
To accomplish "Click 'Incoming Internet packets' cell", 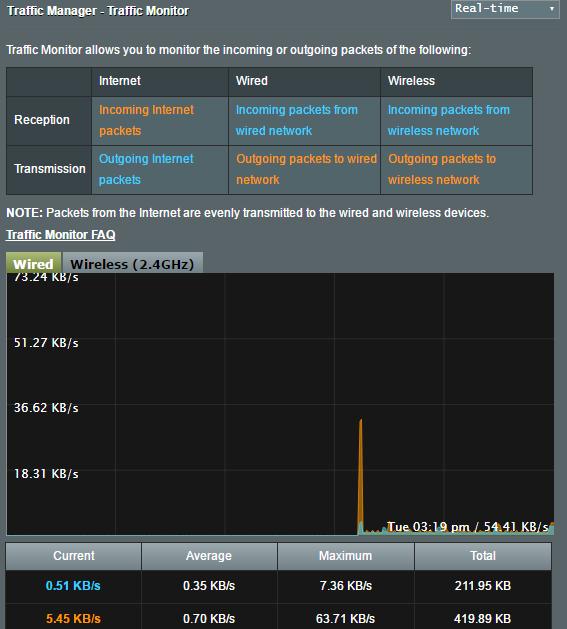I will pos(160,121).
